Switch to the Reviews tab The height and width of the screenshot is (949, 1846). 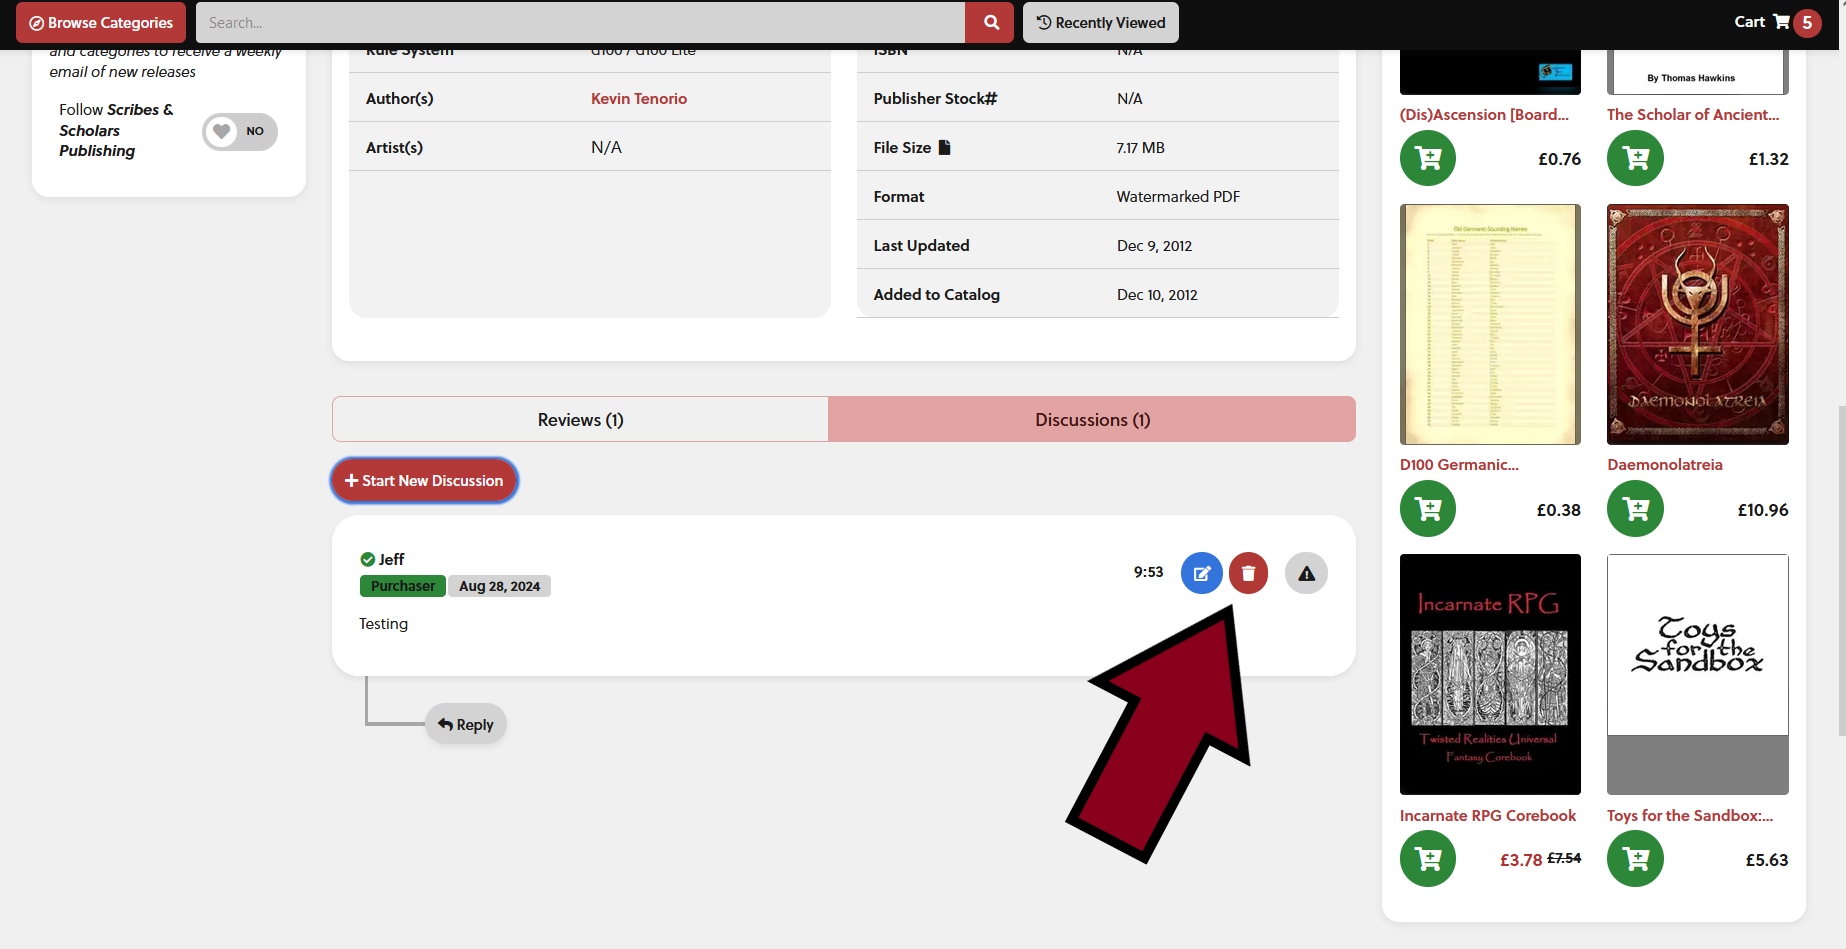580,420
